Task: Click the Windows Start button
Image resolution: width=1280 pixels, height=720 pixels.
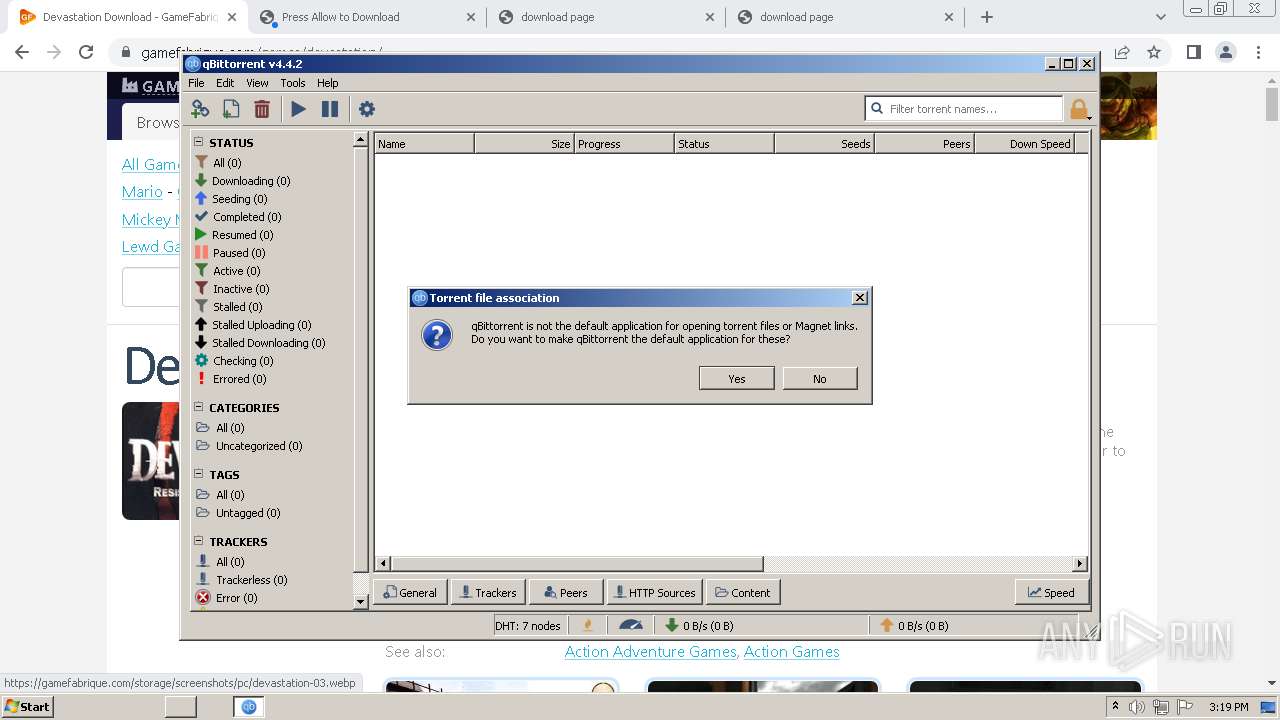Action: [x=27, y=706]
